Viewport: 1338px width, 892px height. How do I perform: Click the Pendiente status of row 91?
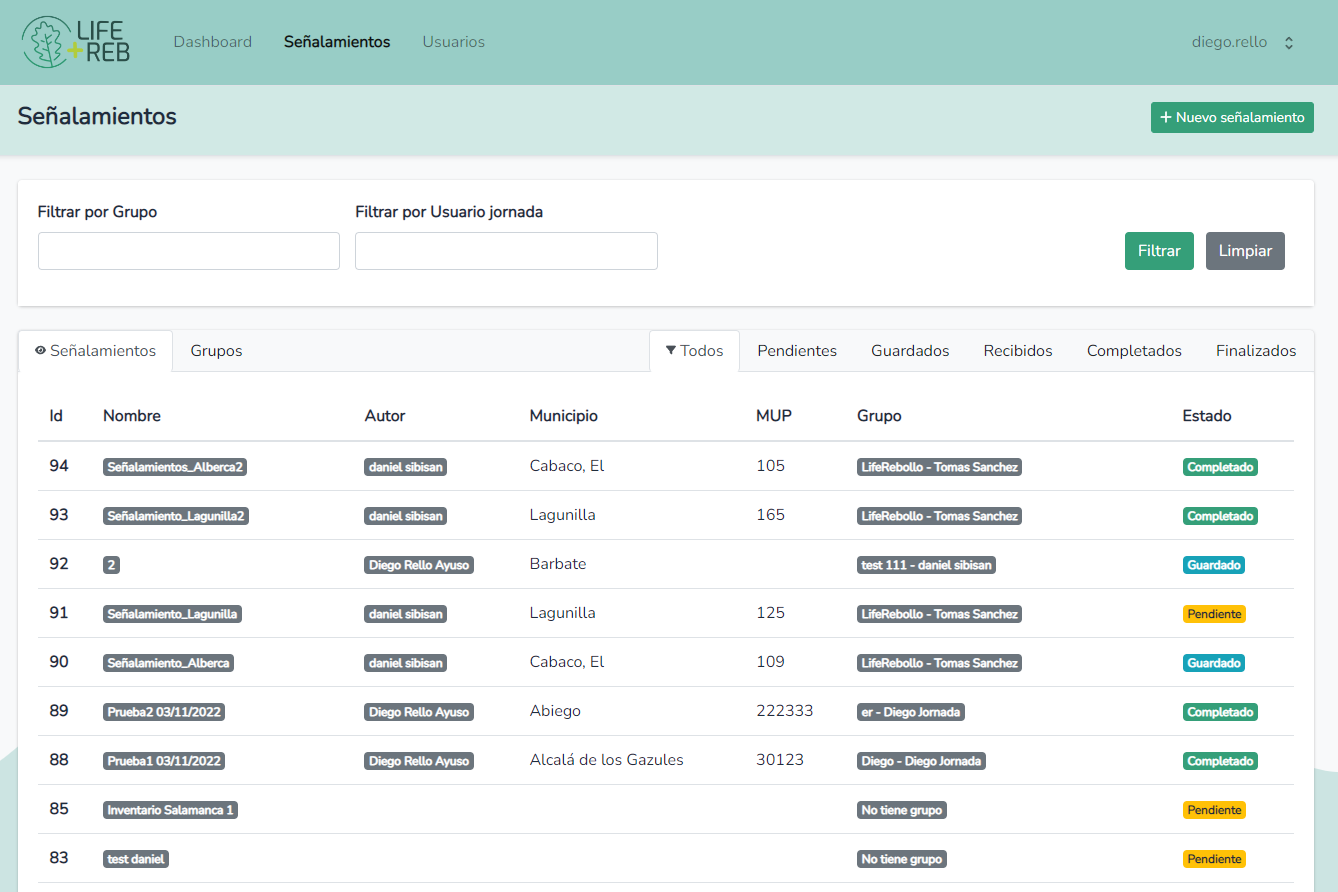(x=1214, y=614)
